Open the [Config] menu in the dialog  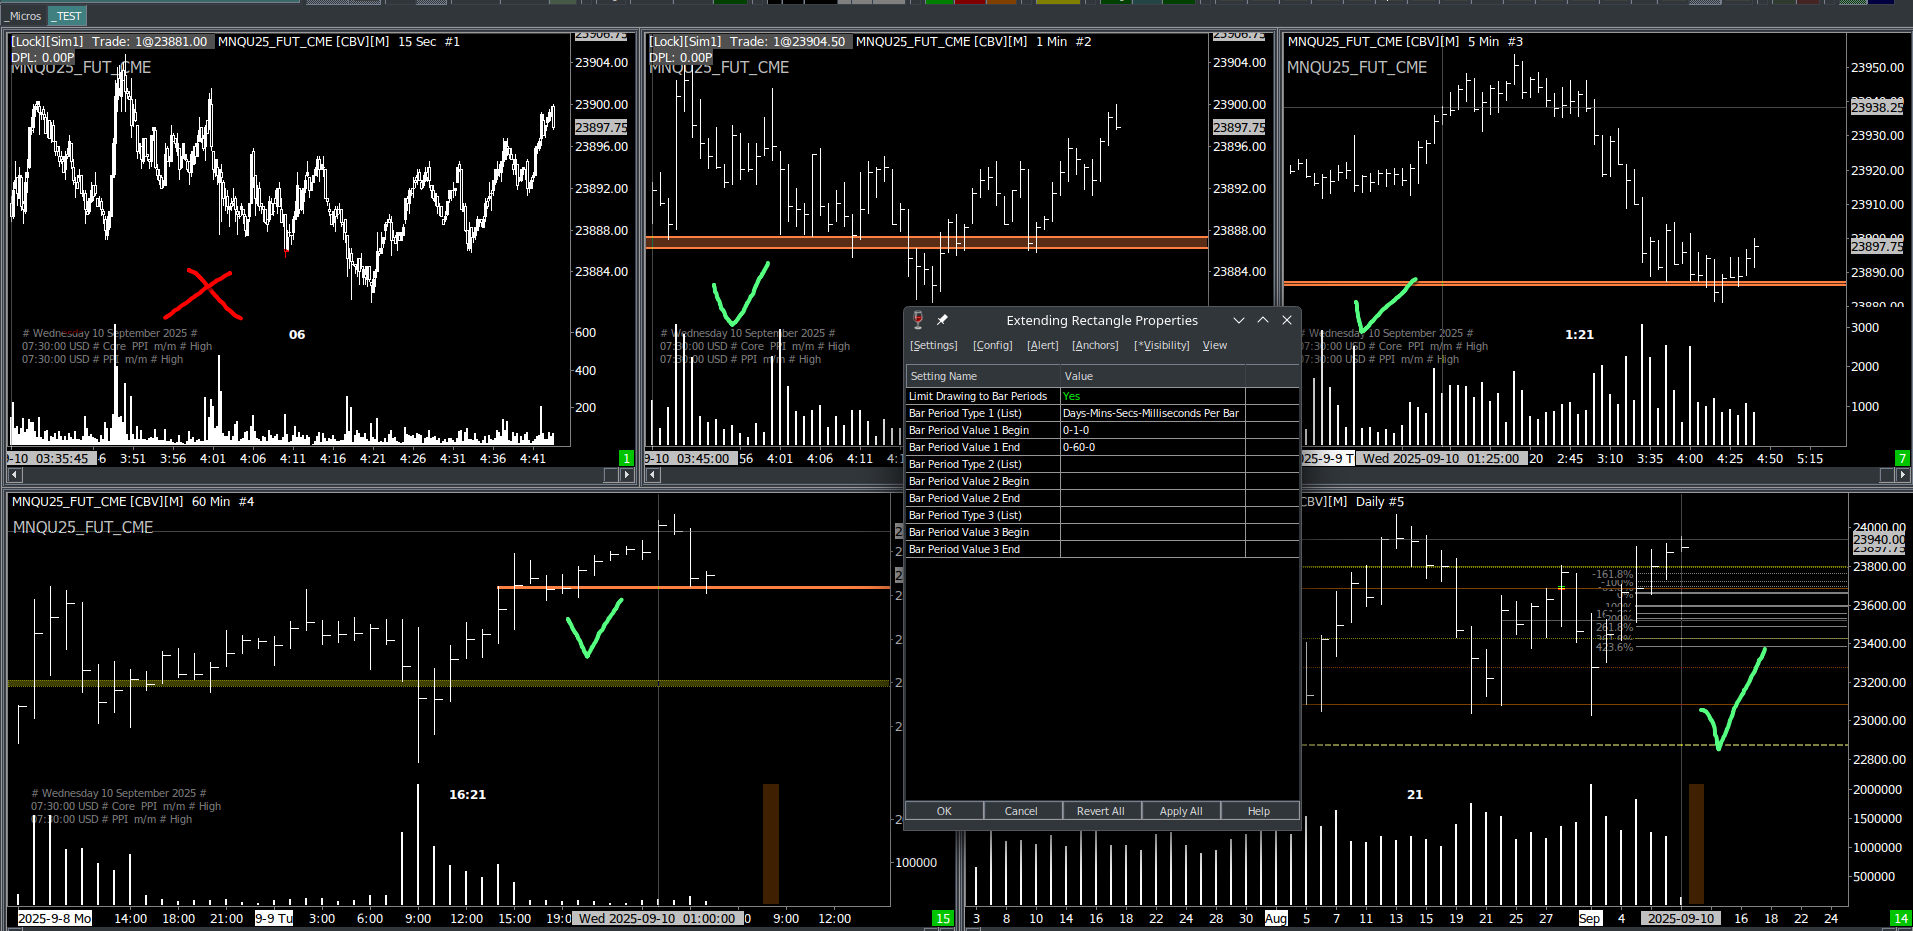993,345
